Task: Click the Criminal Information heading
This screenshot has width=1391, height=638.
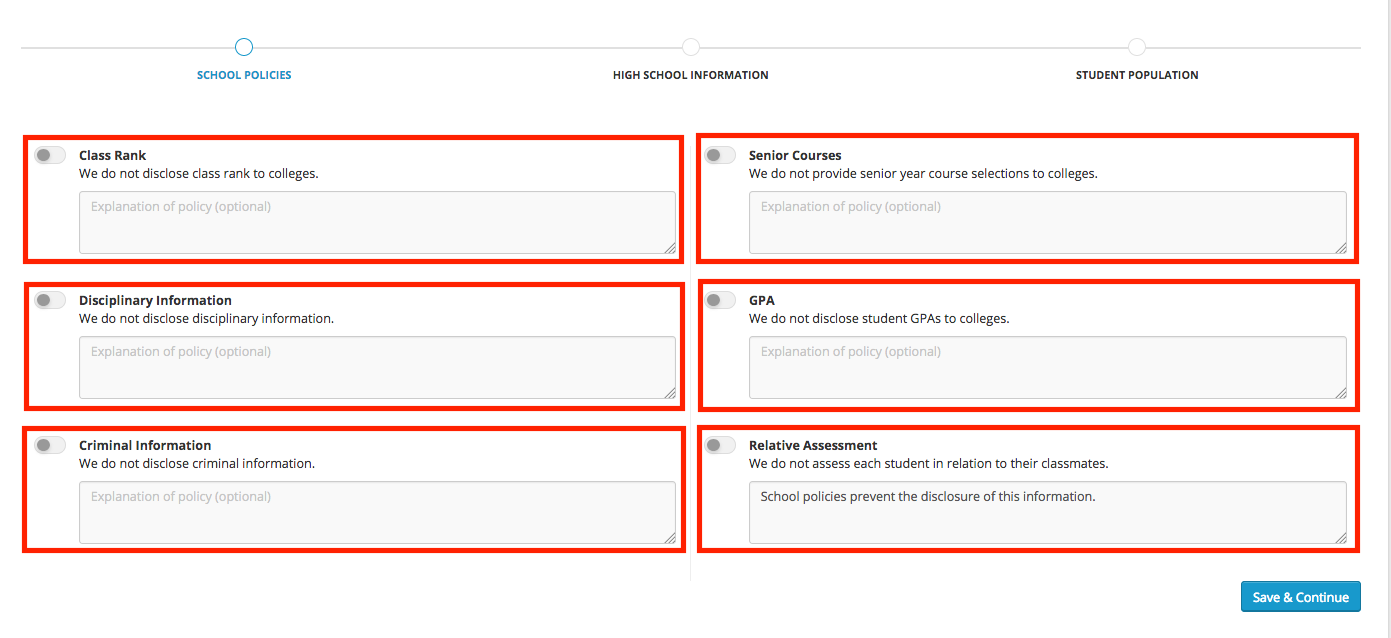Action: pyautogui.click(x=145, y=445)
